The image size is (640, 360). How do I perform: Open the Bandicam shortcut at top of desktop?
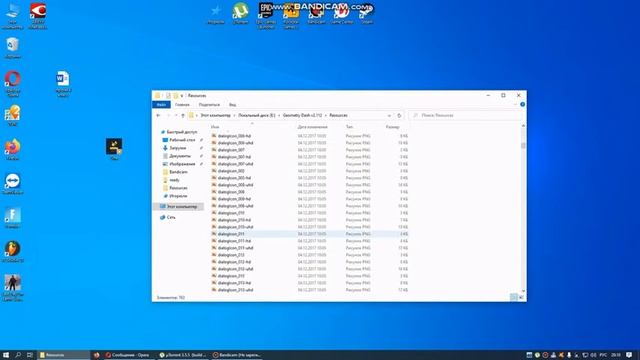(316, 13)
